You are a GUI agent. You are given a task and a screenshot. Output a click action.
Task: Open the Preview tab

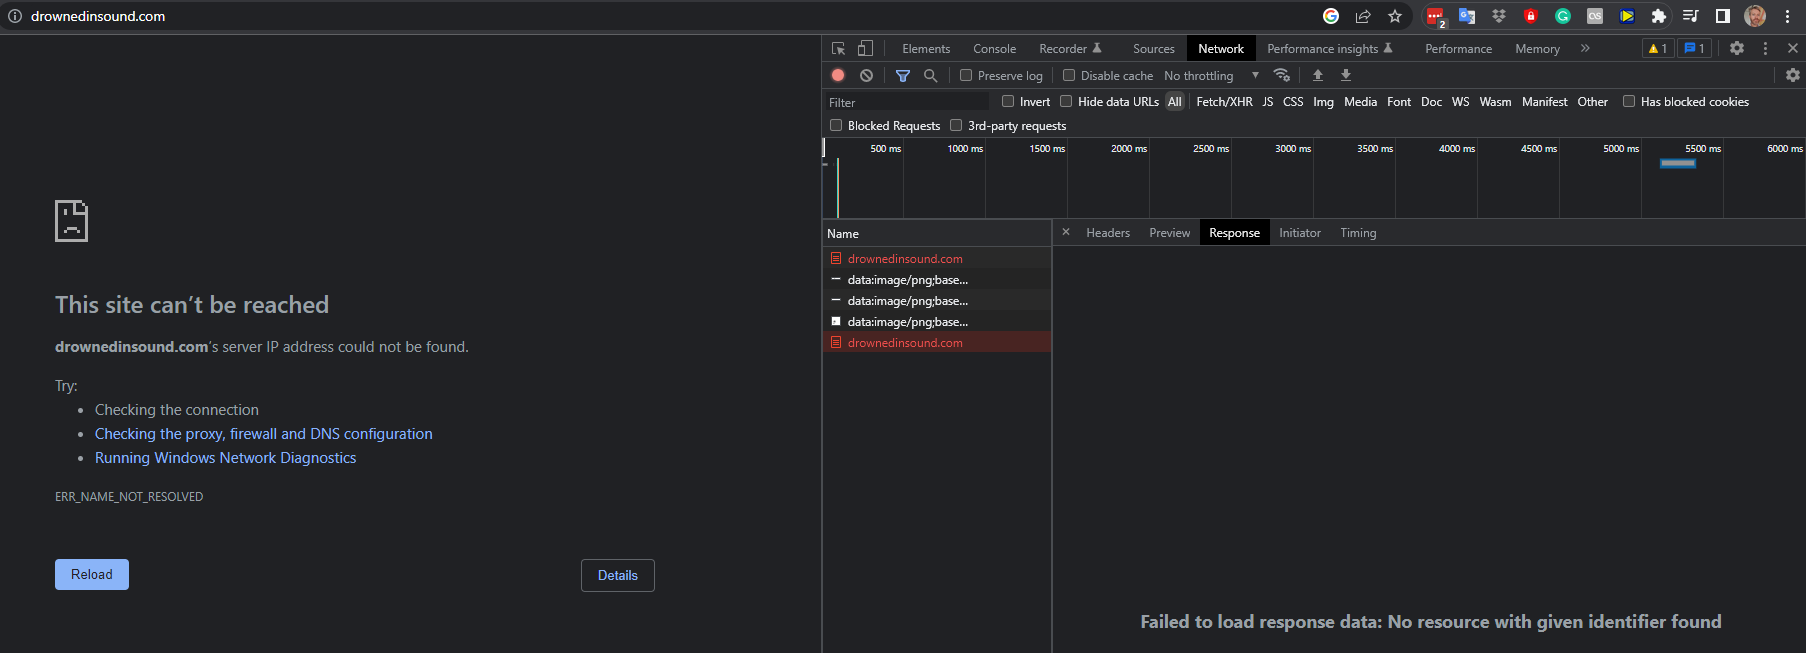pyautogui.click(x=1169, y=232)
